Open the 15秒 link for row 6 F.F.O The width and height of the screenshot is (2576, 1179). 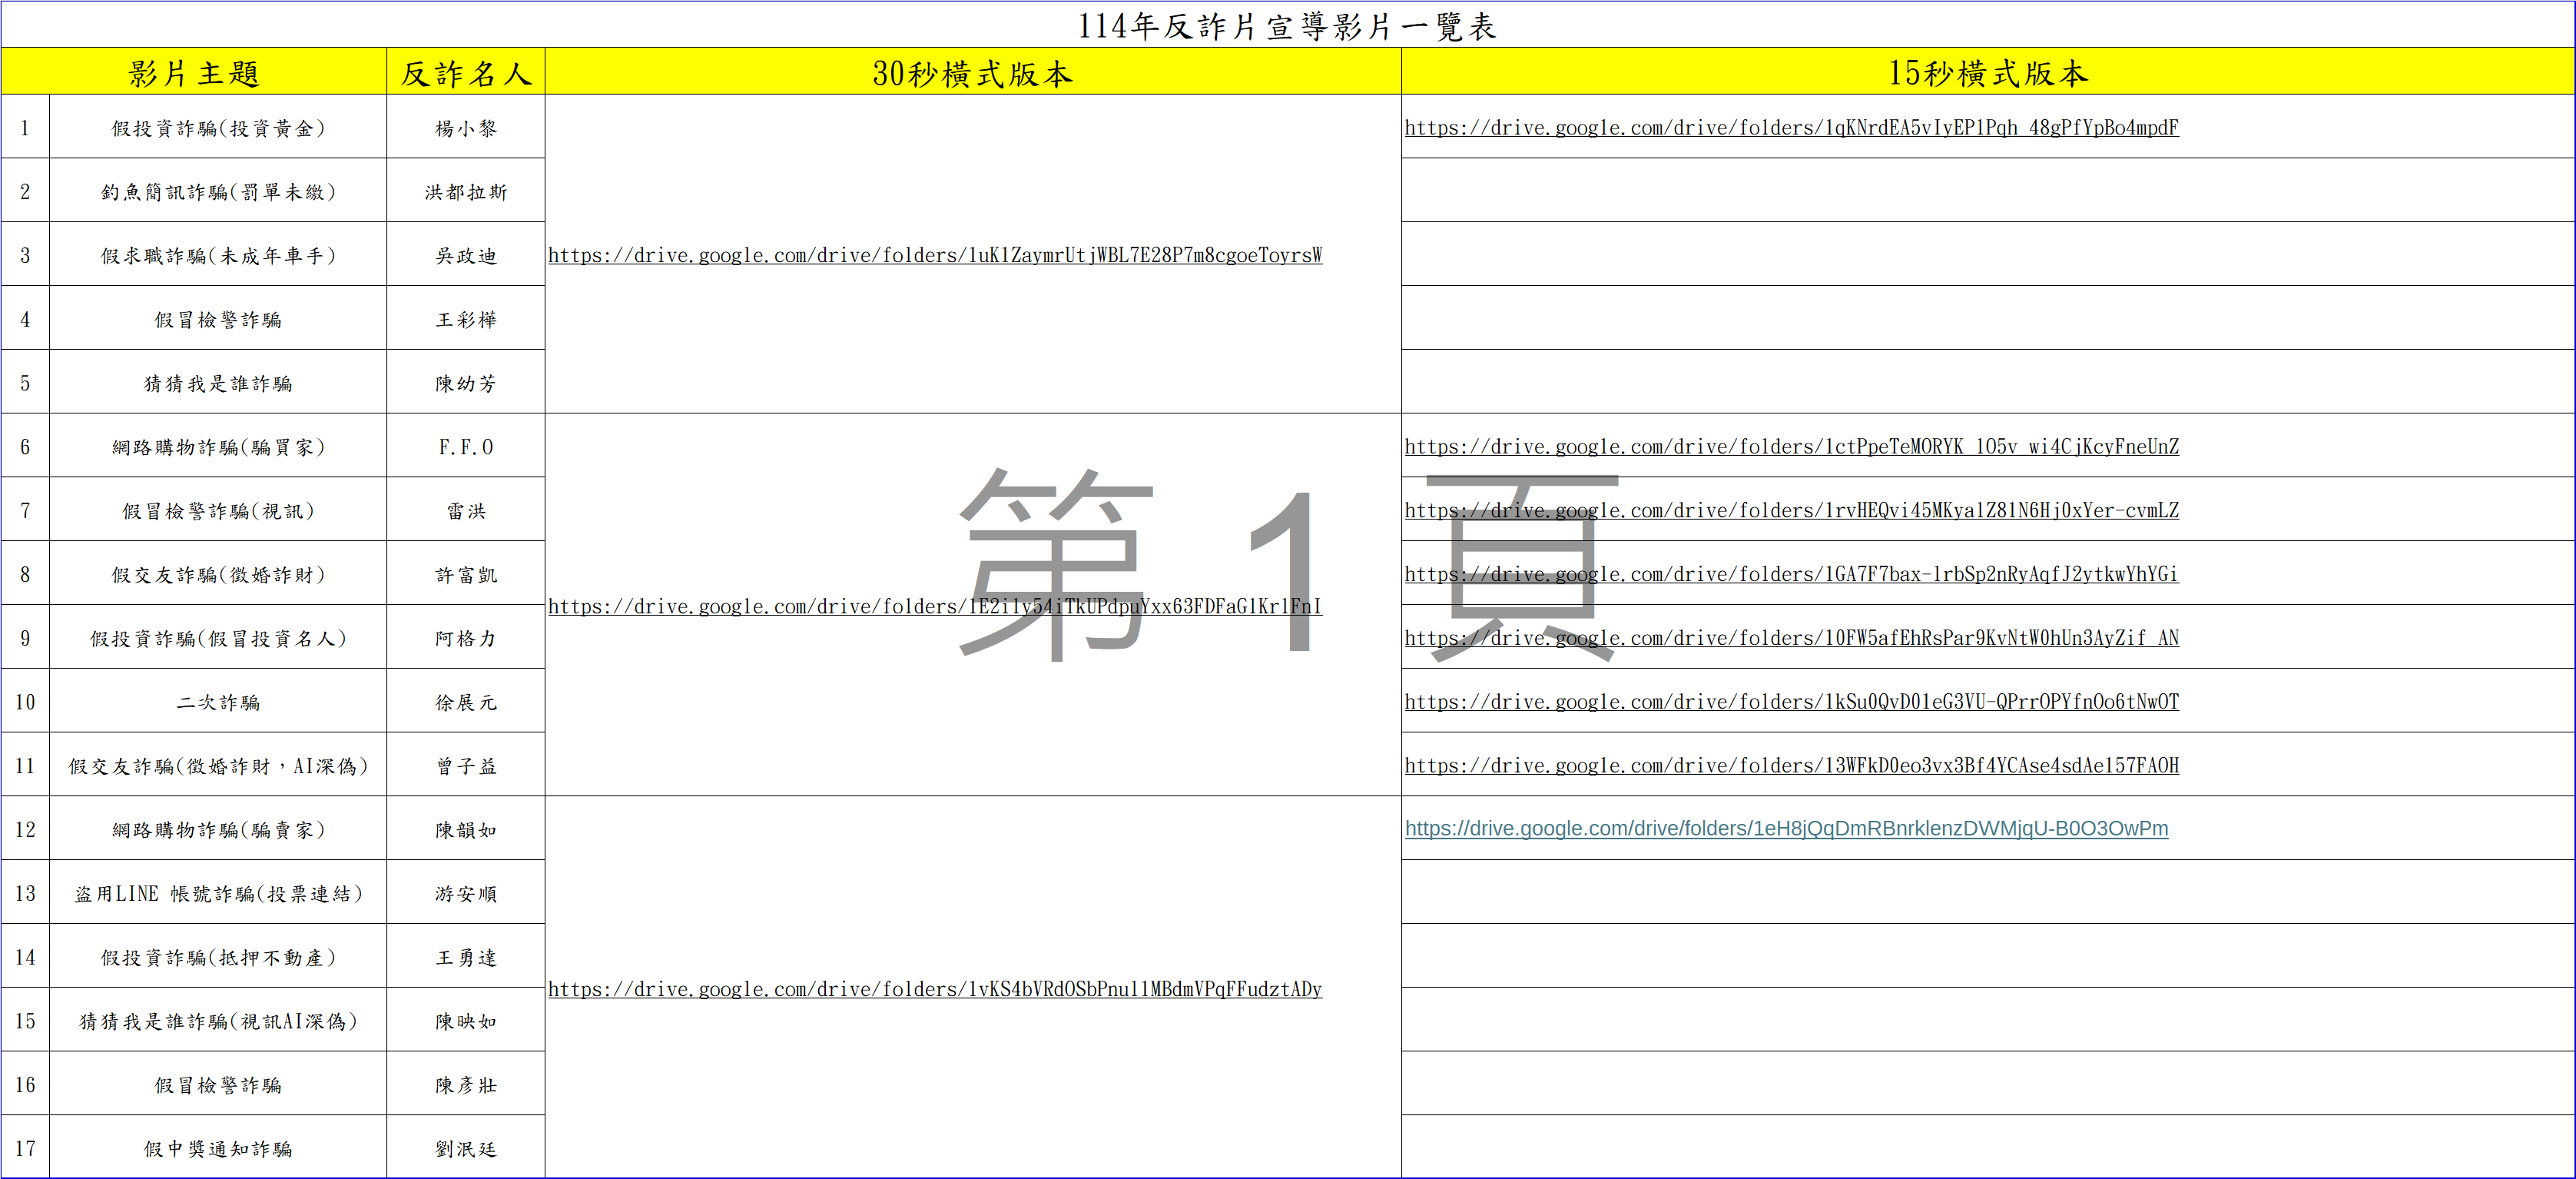pos(1790,447)
